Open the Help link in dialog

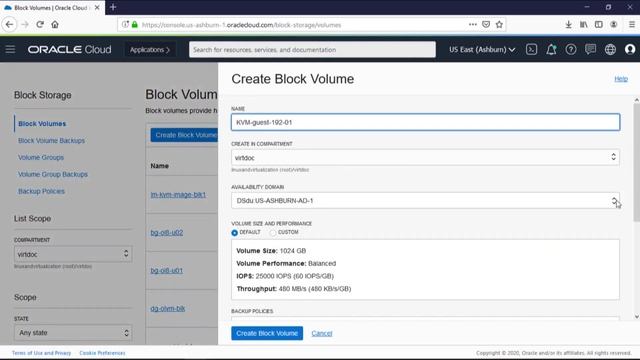(621, 79)
